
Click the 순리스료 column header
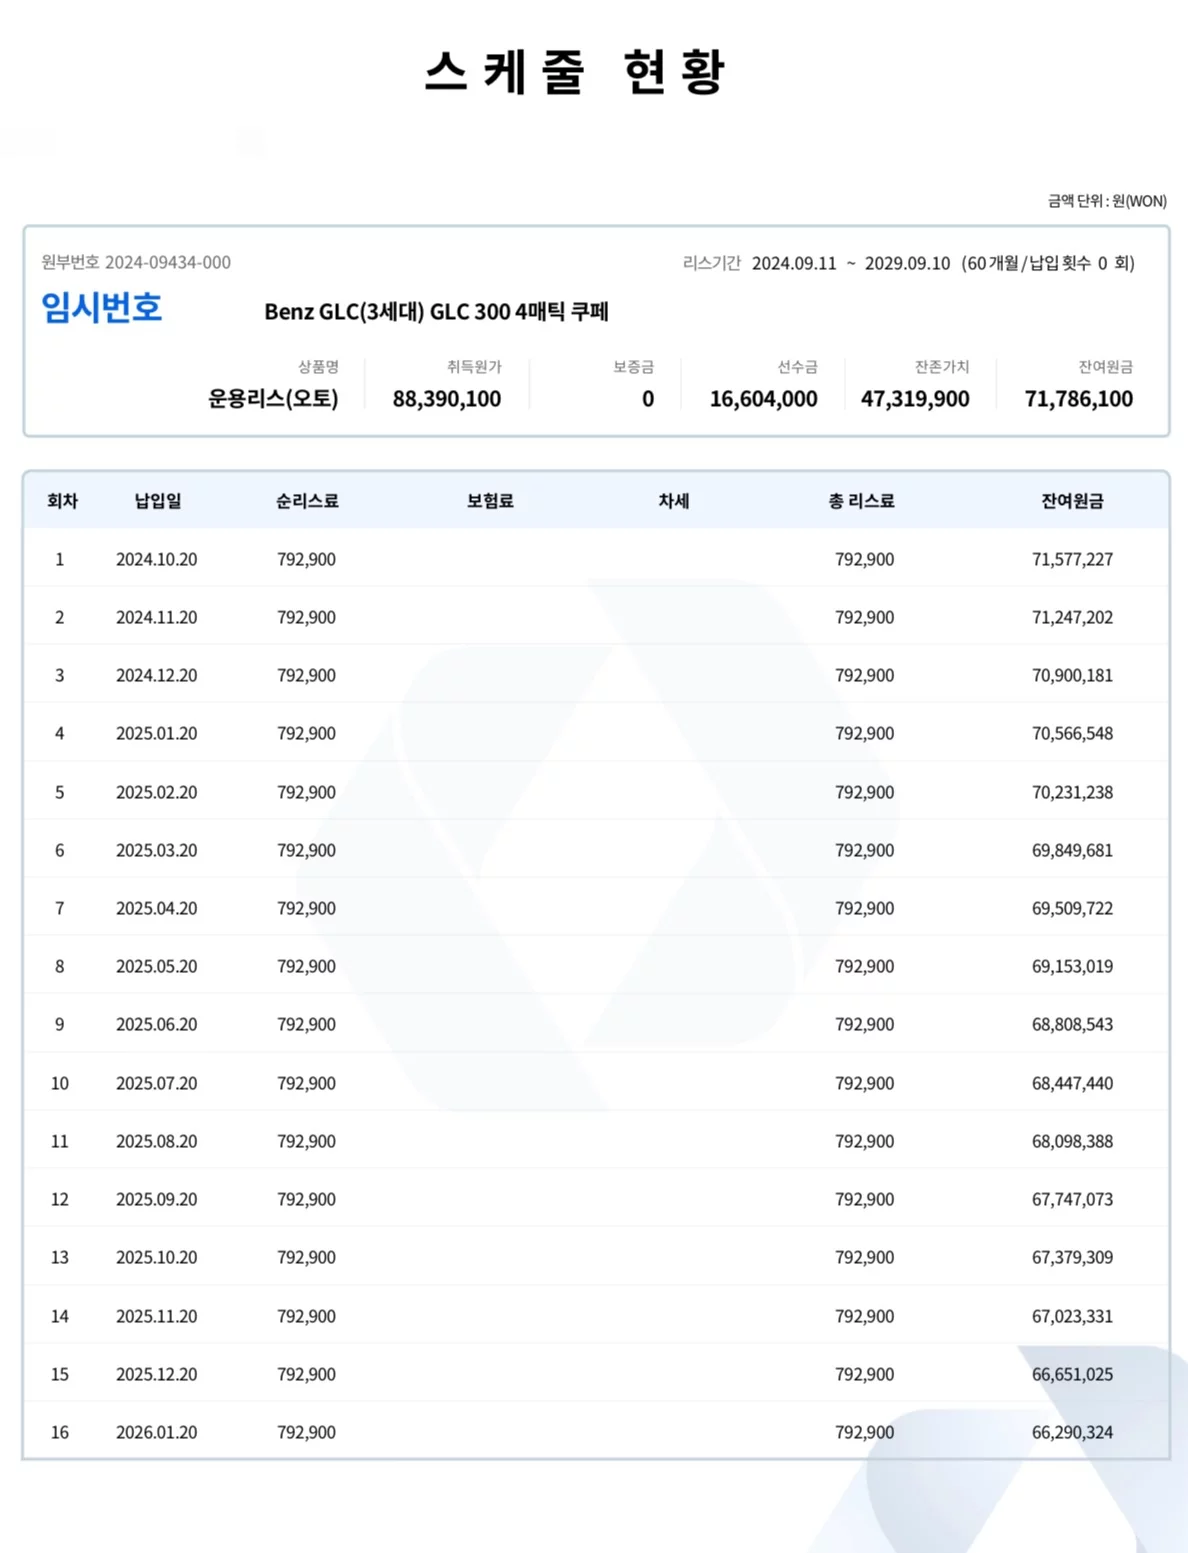coord(307,501)
